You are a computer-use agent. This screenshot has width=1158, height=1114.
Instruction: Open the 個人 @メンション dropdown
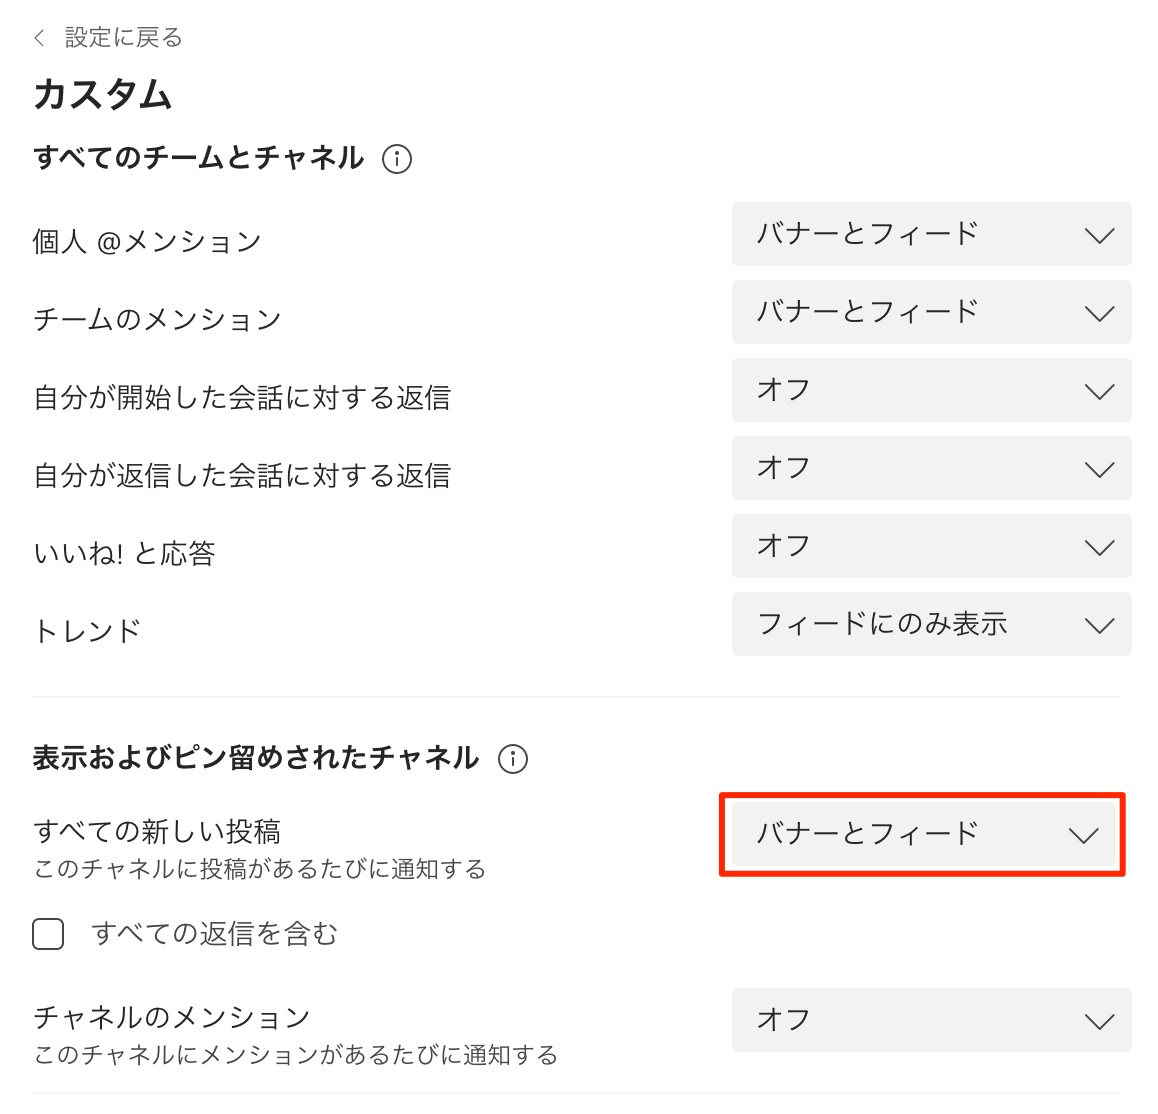point(931,234)
